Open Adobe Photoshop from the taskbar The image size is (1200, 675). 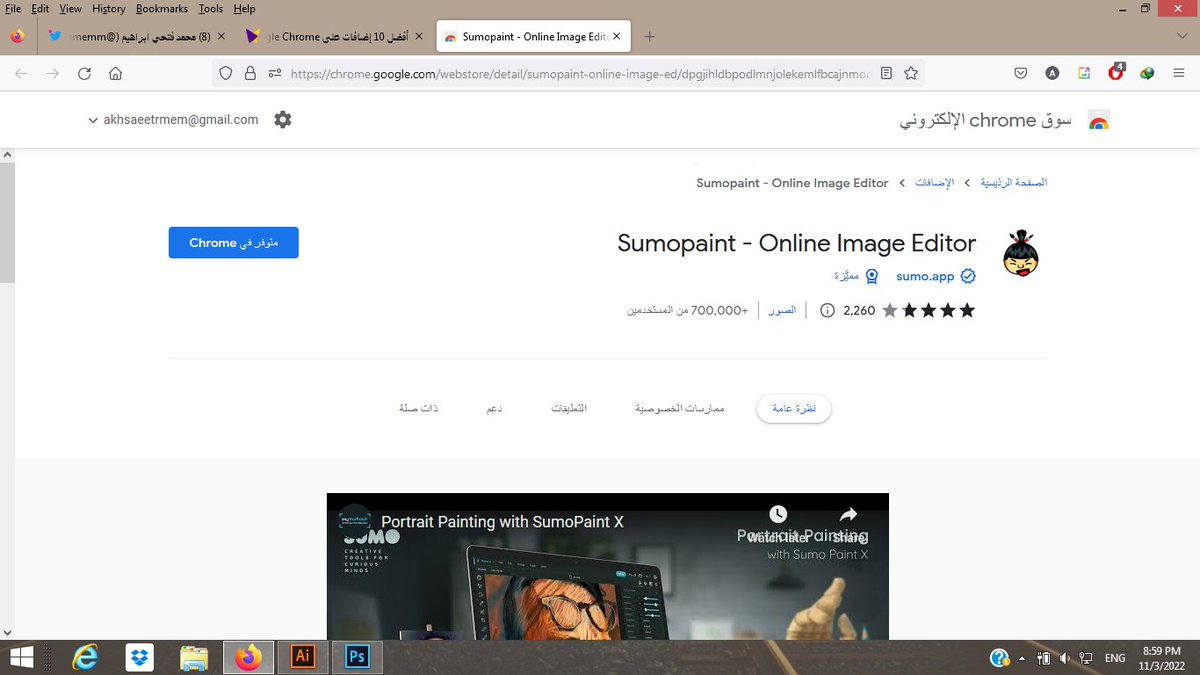click(357, 657)
